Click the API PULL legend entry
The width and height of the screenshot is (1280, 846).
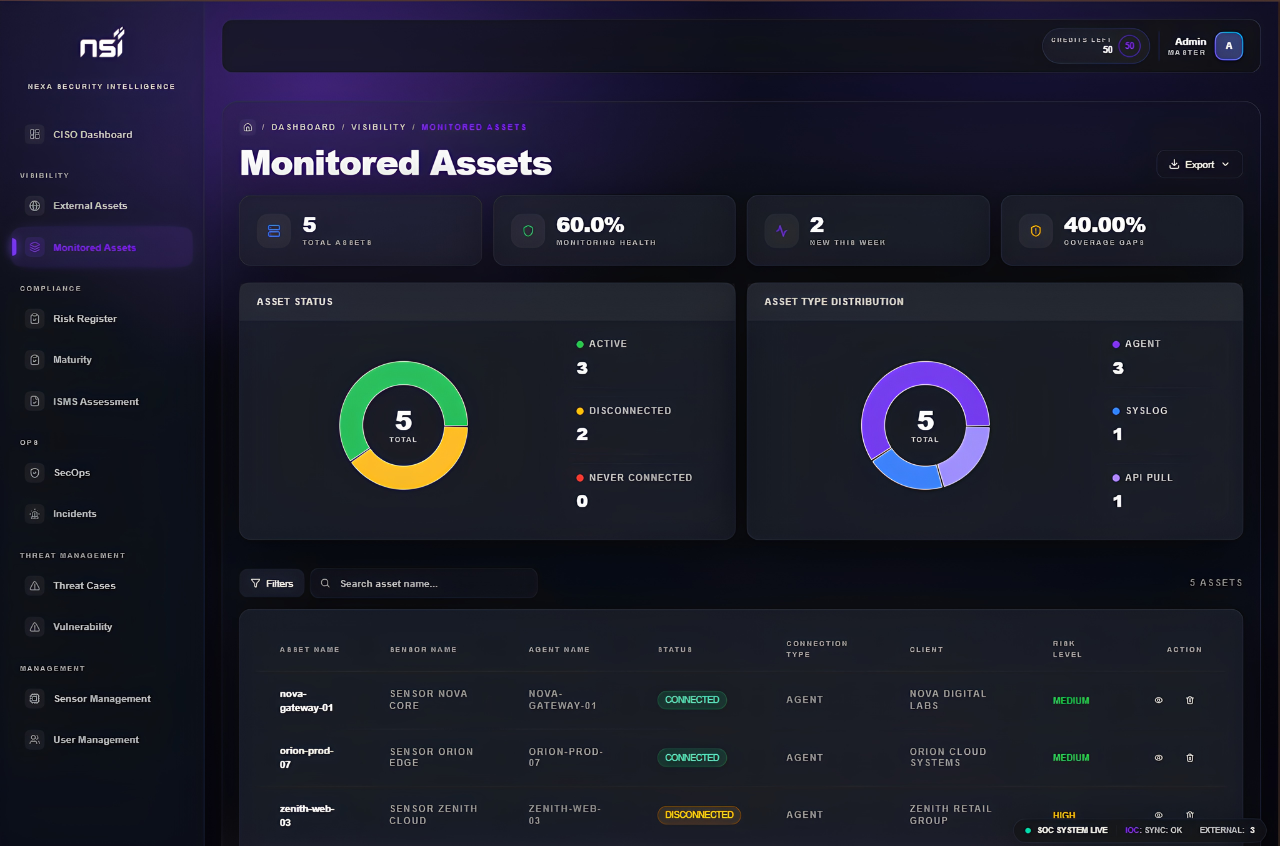1143,478
